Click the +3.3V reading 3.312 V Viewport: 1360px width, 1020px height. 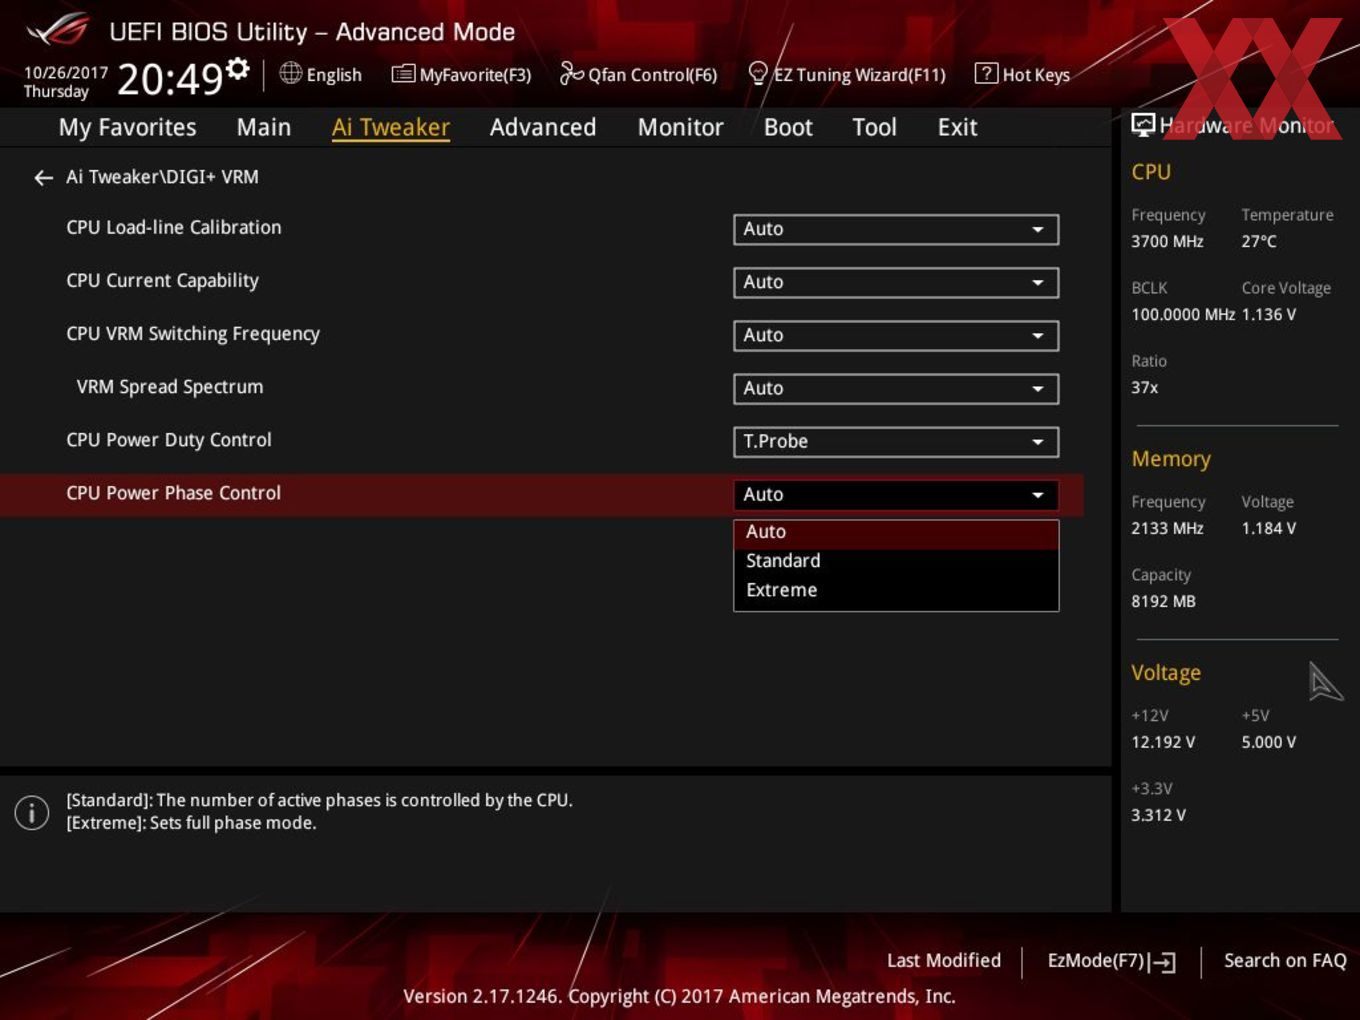tap(1158, 816)
